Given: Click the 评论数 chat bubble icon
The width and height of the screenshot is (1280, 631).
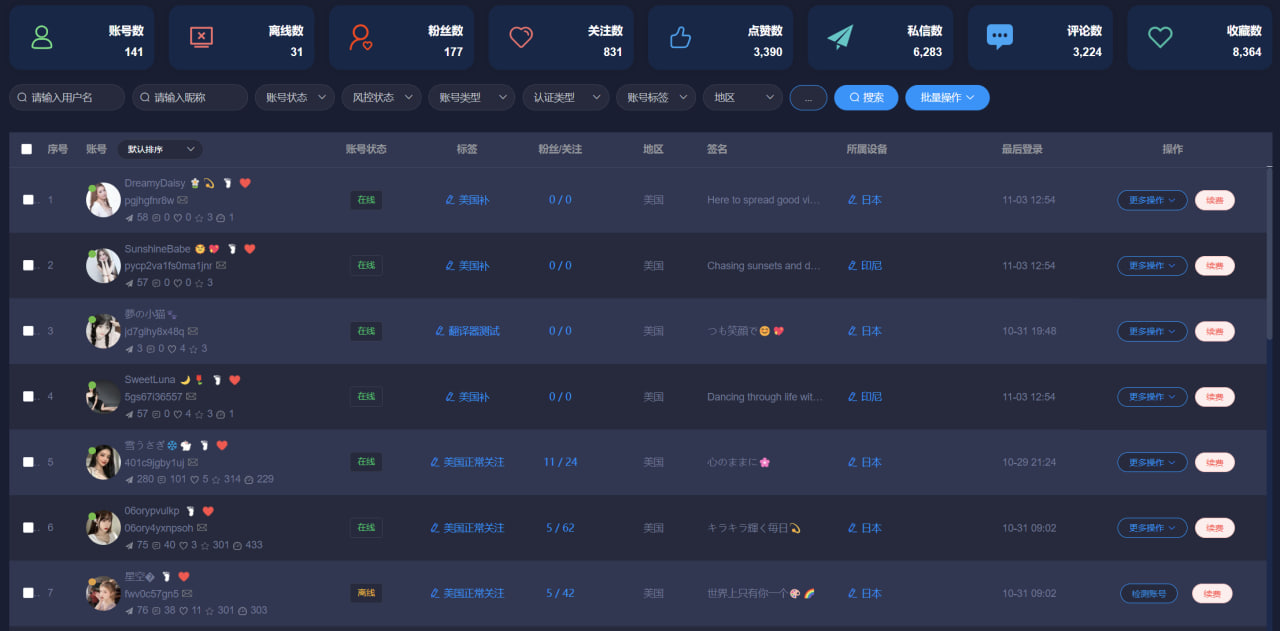Looking at the screenshot, I should point(999,37).
